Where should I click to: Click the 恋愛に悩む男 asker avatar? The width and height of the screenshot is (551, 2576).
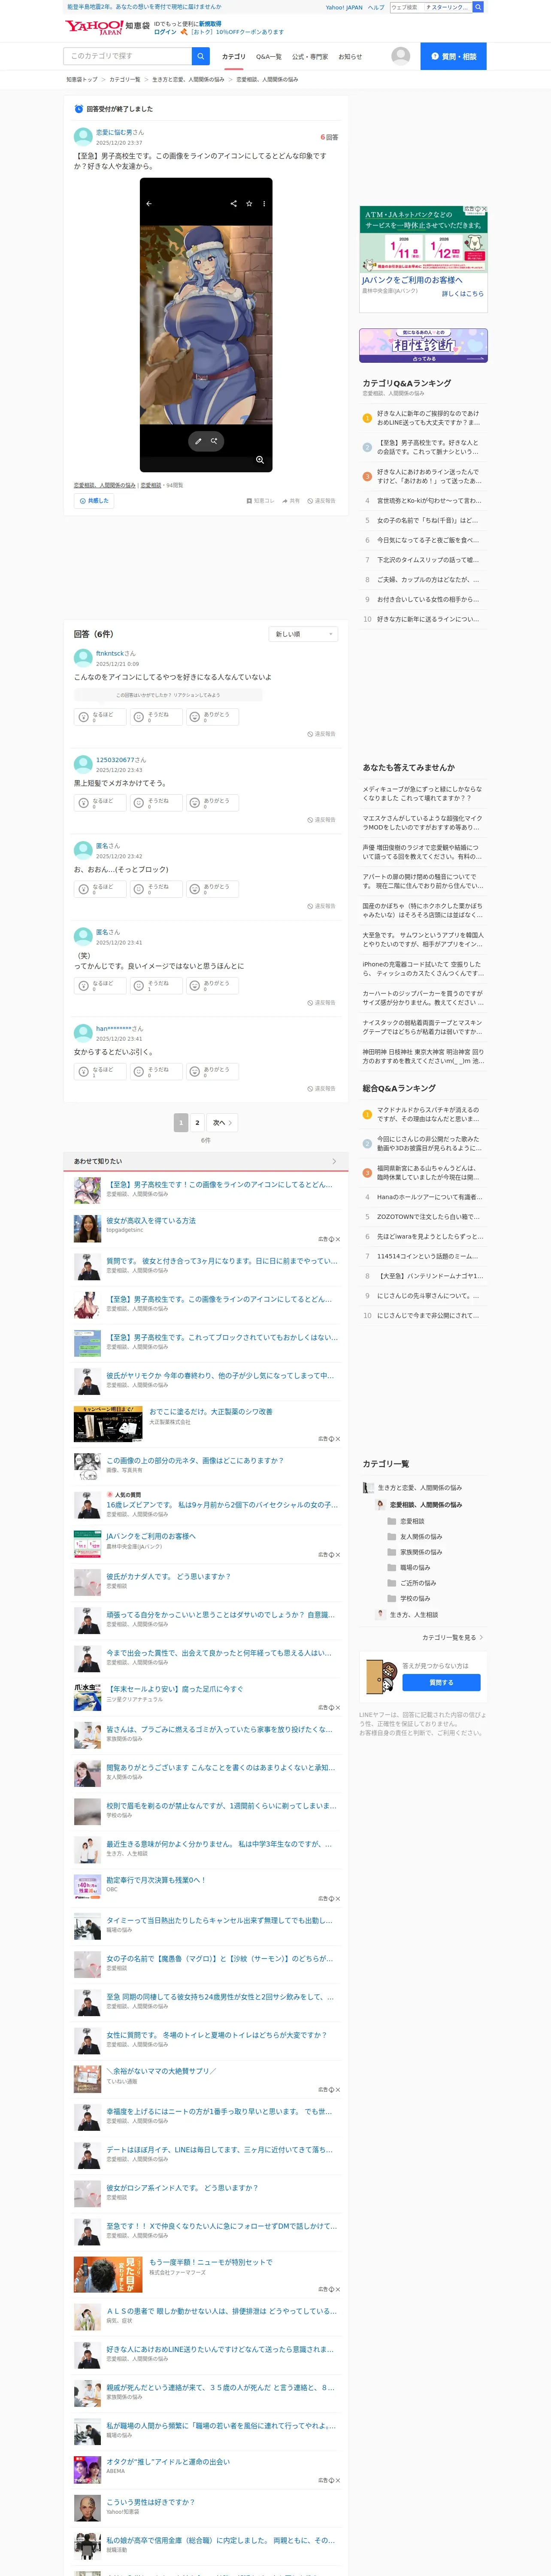click(83, 136)
